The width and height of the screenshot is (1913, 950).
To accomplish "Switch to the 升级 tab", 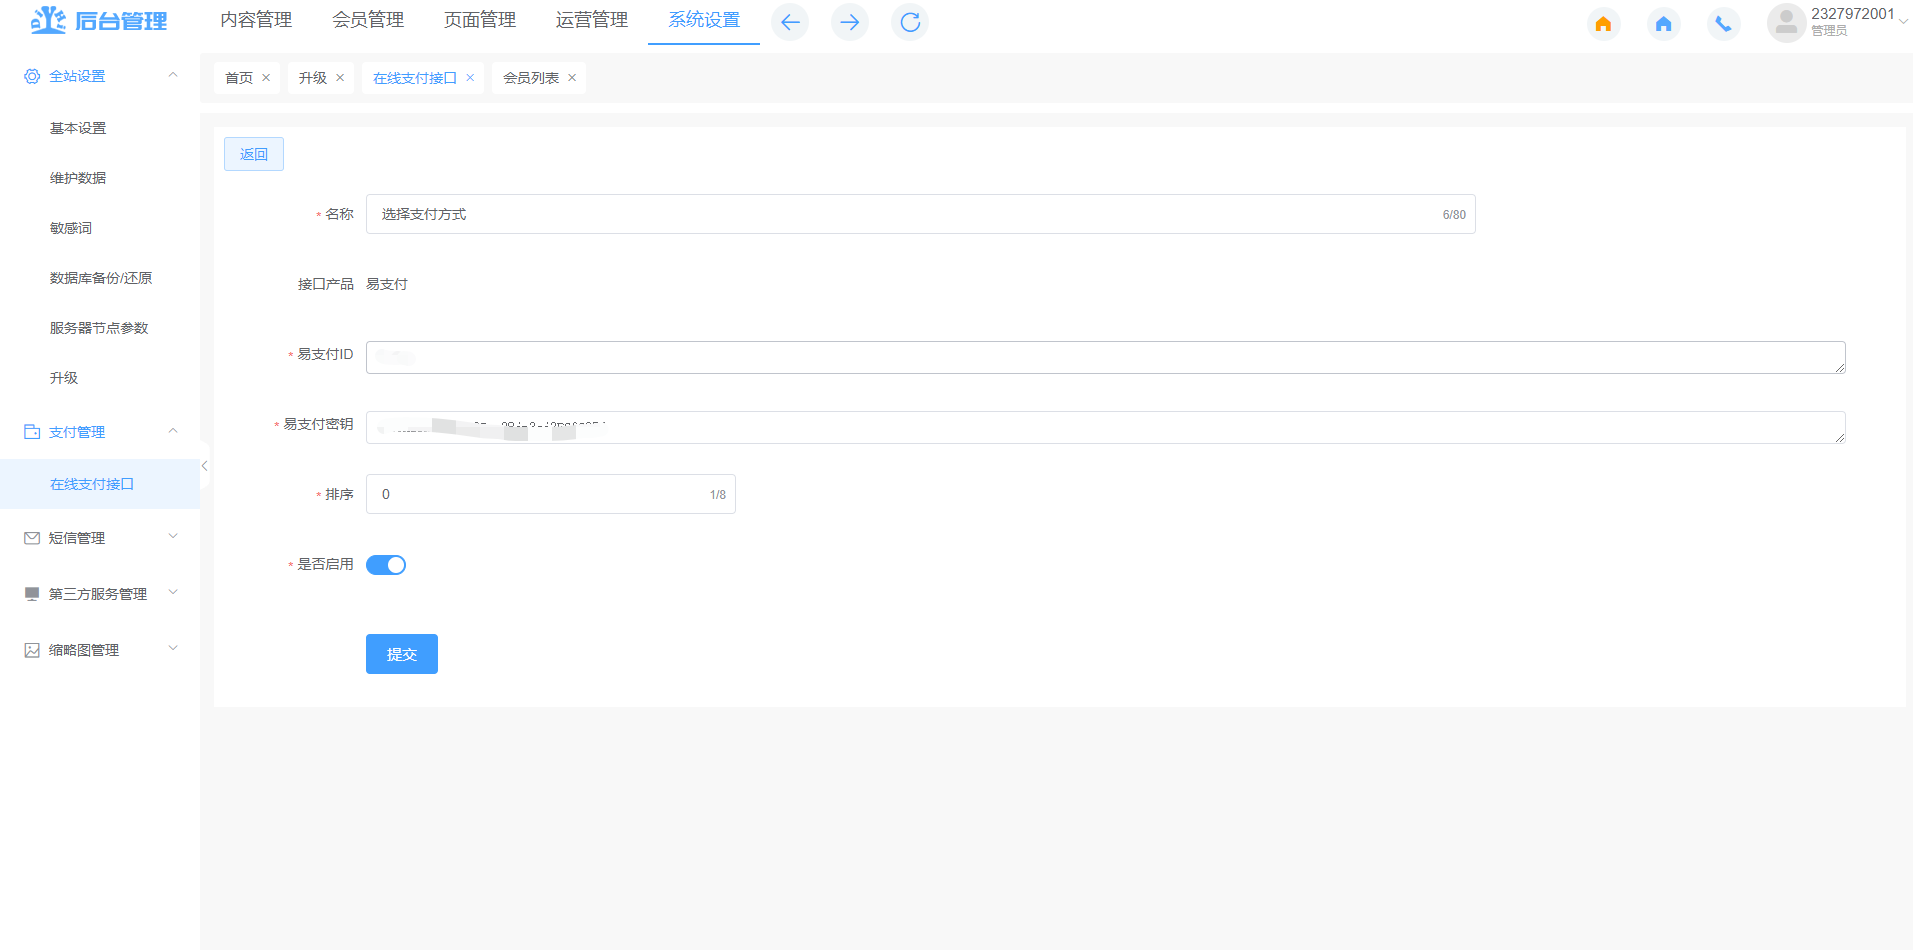I will point(313,78).
